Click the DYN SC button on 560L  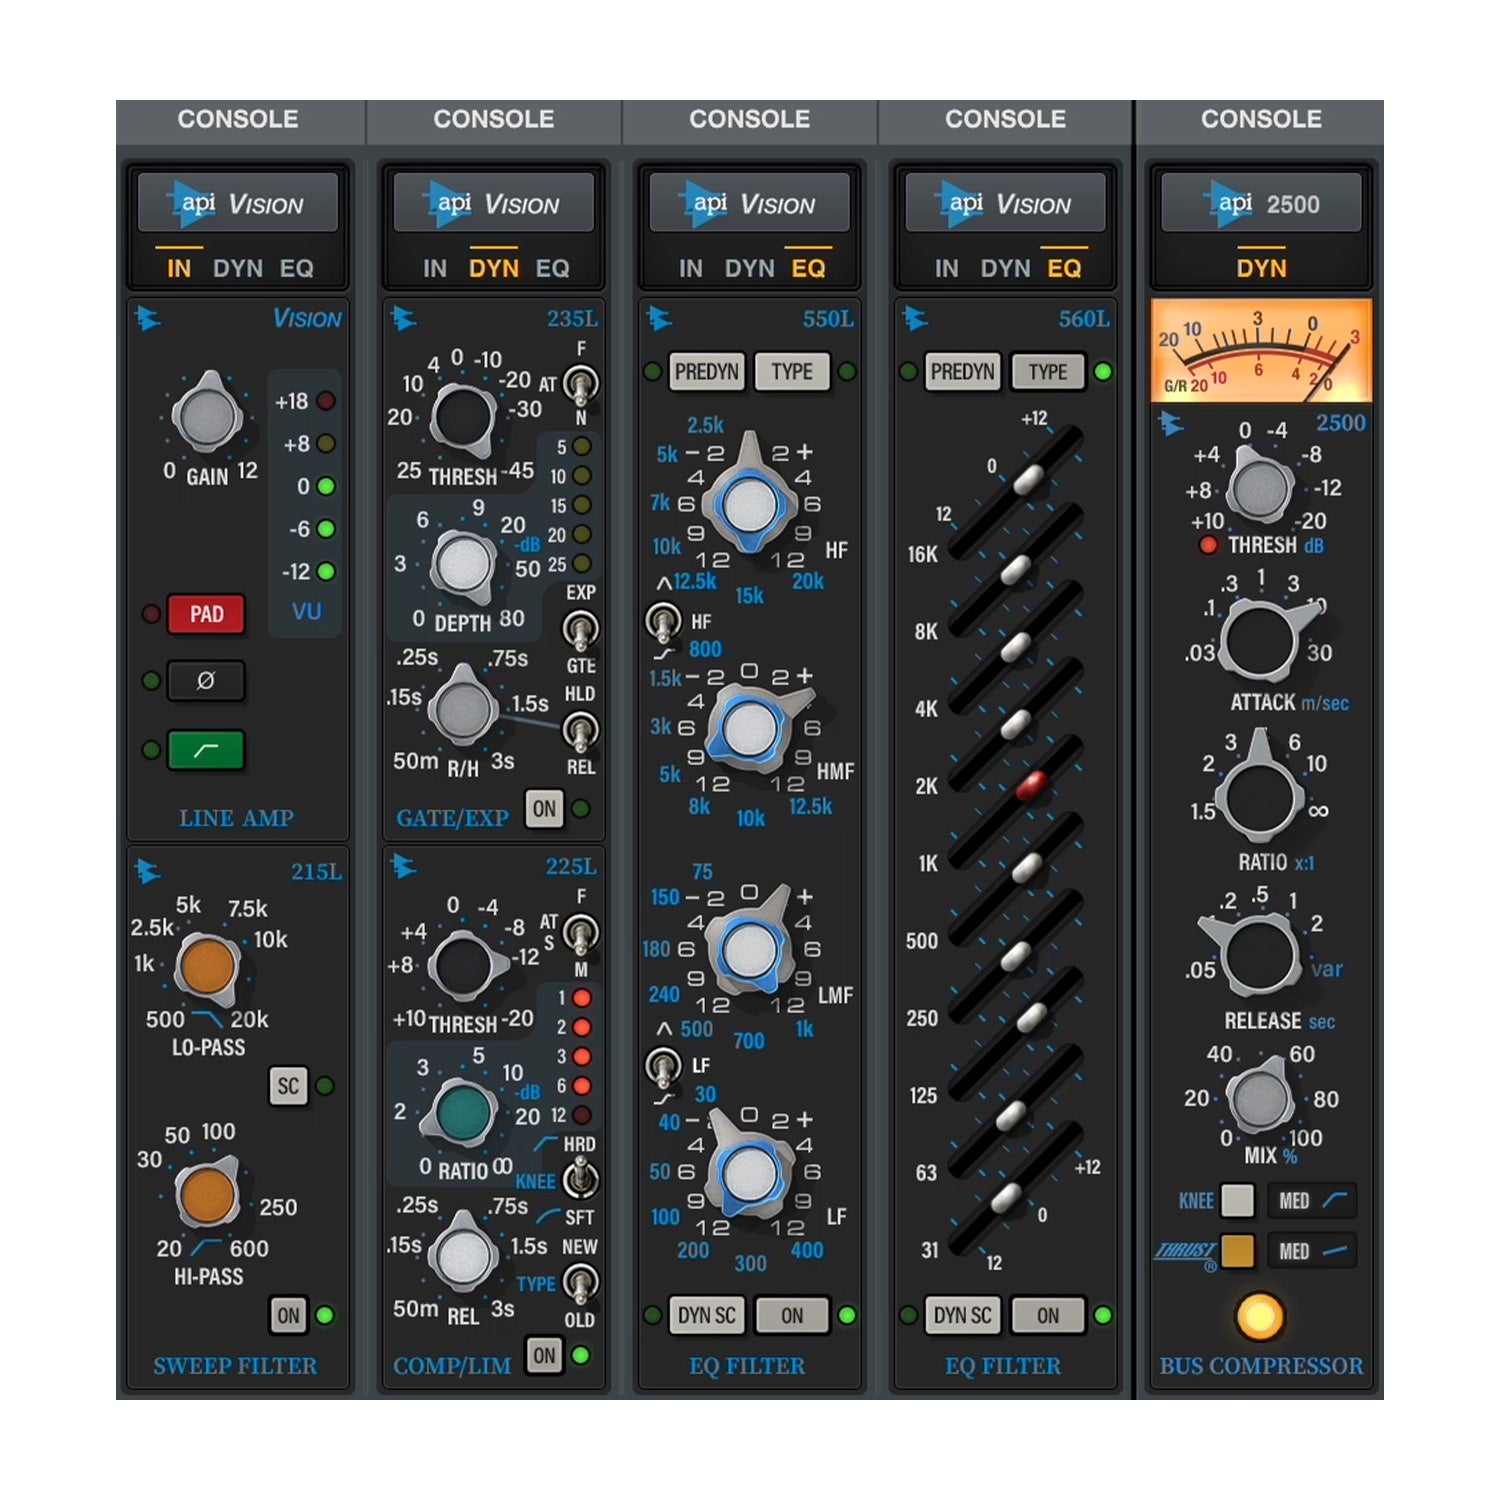point(962,1316)
